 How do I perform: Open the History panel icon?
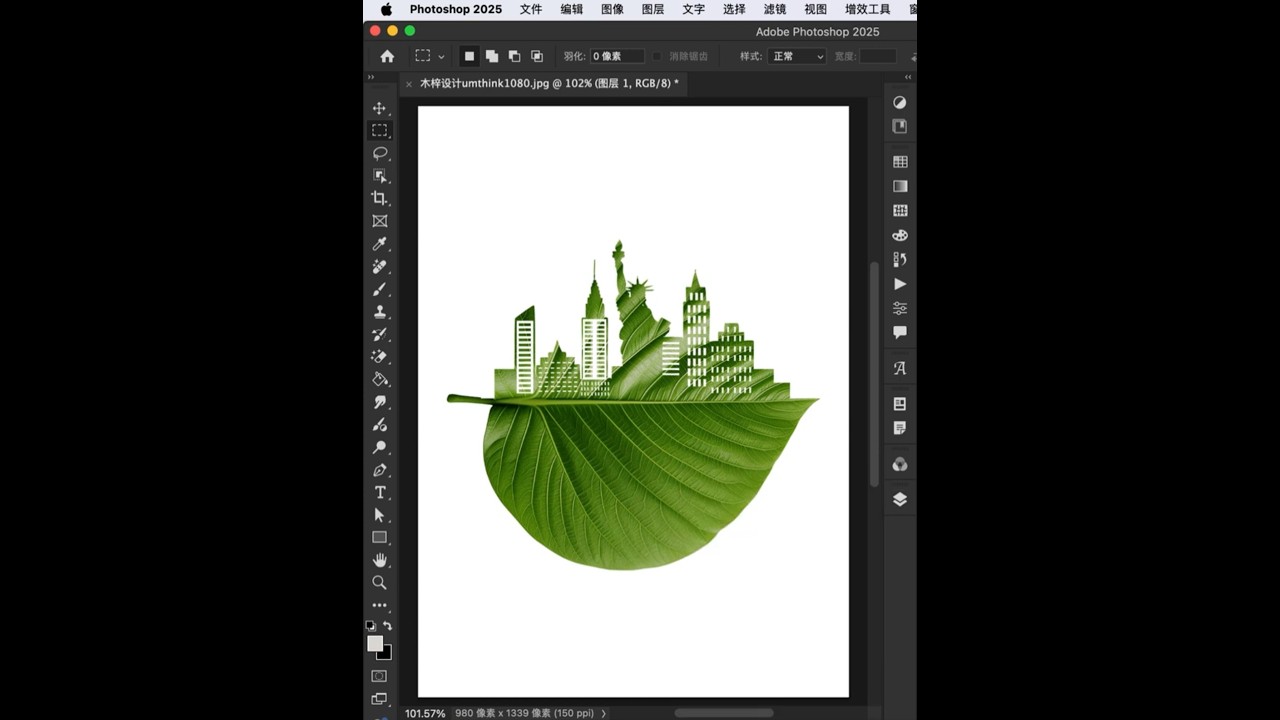[900, 260]
